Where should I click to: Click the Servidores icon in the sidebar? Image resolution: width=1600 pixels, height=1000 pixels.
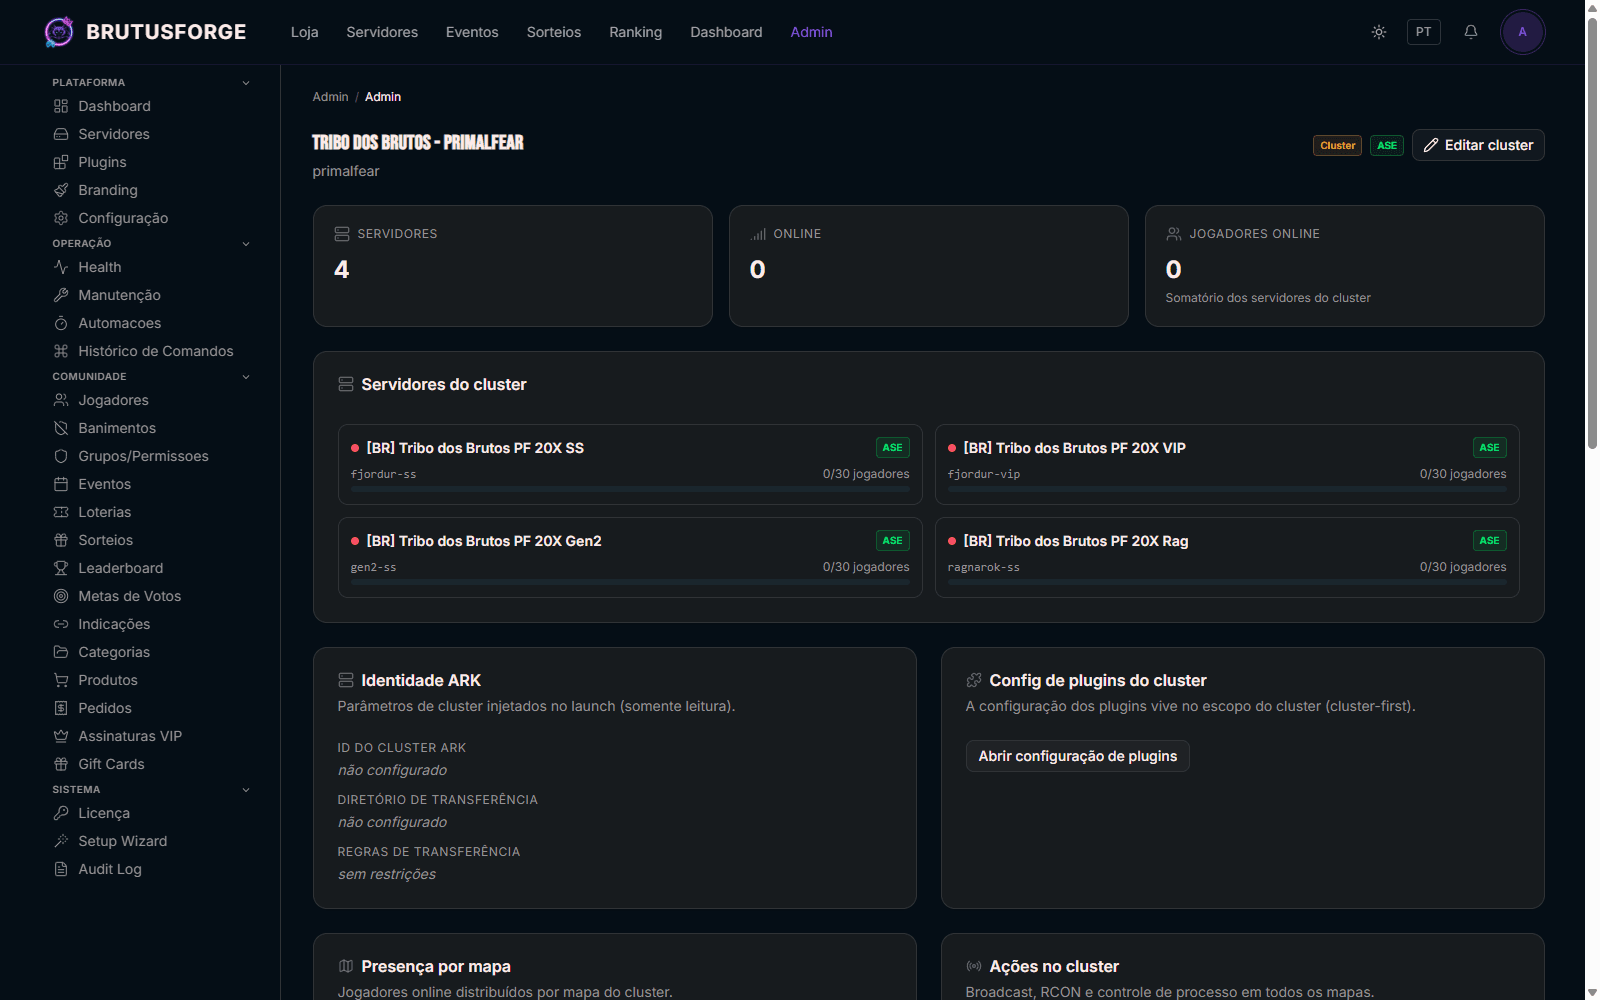(x=61, y=134)
